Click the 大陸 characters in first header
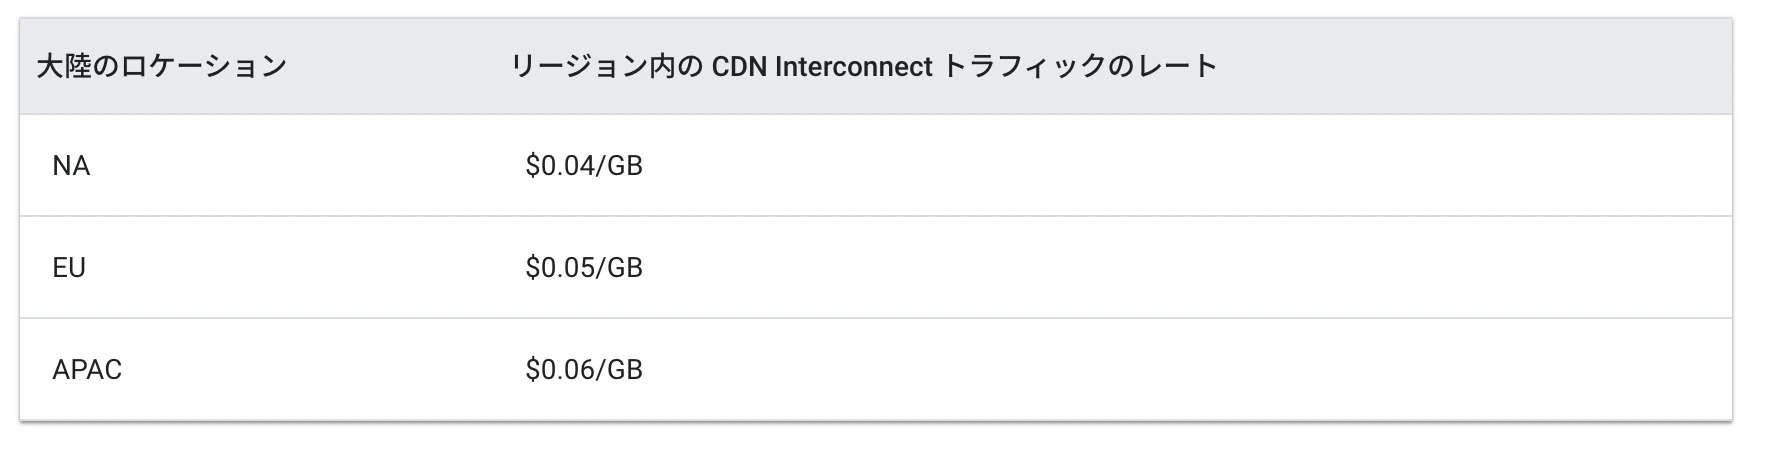The height and width of the screenshot is (454, 1768). (64, 66)
